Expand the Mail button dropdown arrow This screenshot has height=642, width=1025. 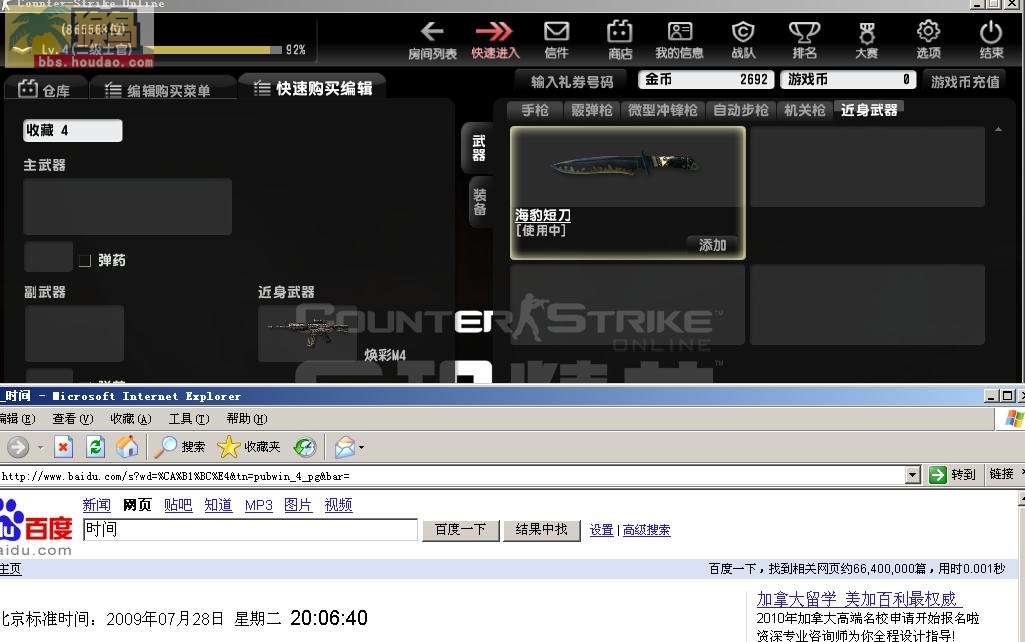click(x=361, y=448)
